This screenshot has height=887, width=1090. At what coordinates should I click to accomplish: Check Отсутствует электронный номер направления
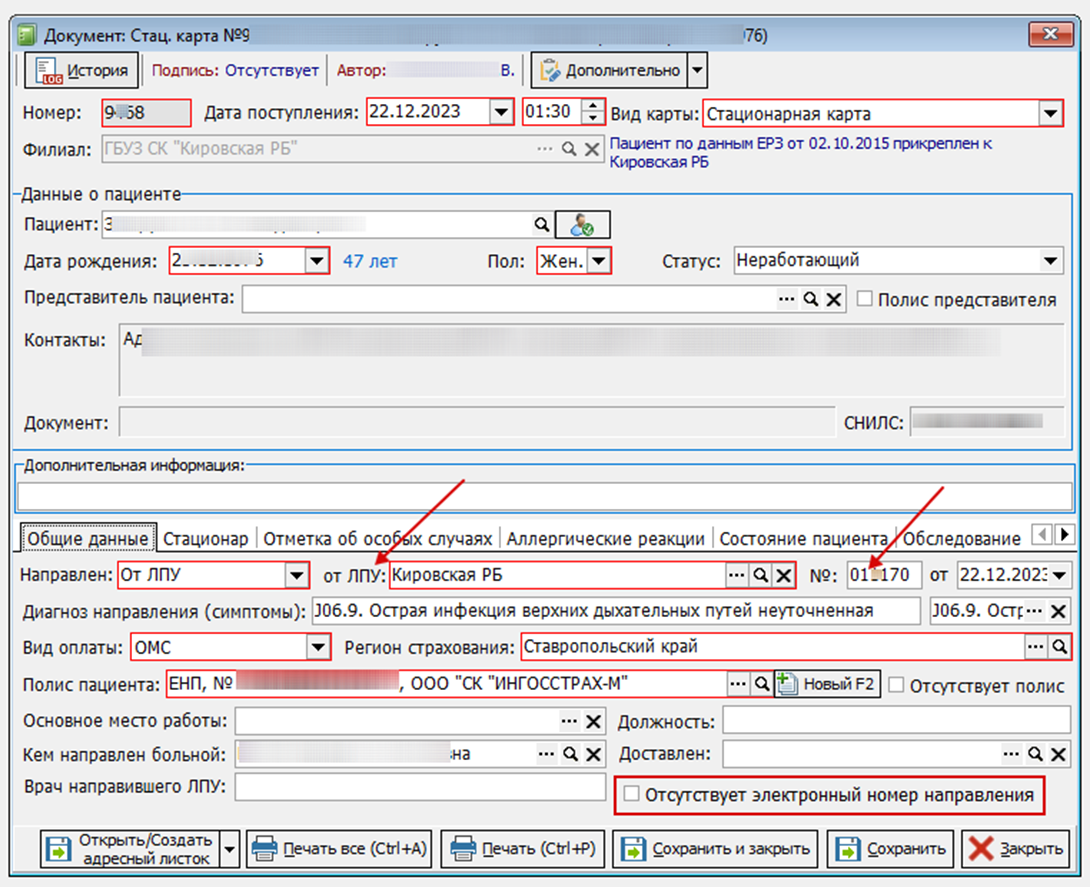pyautogui.click(x=631, y=794)
